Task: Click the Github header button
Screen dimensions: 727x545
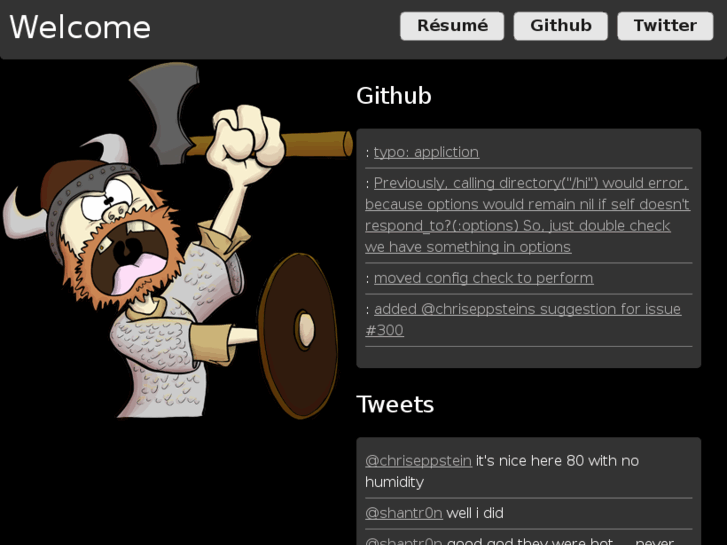Action: tap(561, 26)
